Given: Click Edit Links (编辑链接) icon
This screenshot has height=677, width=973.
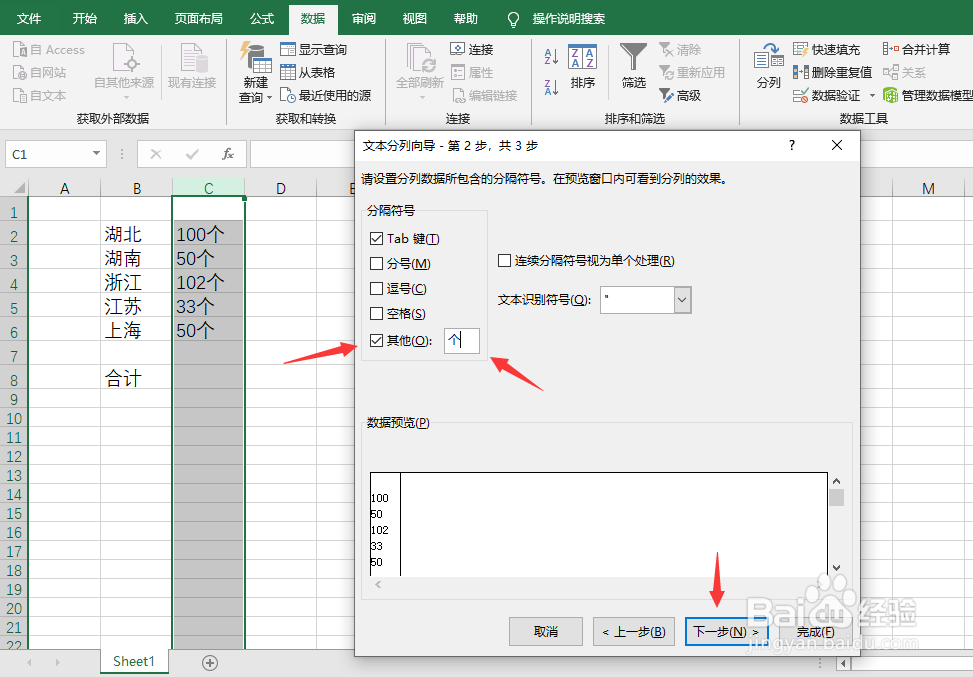Looking at the screenshot, I should [x=459, y=96].
